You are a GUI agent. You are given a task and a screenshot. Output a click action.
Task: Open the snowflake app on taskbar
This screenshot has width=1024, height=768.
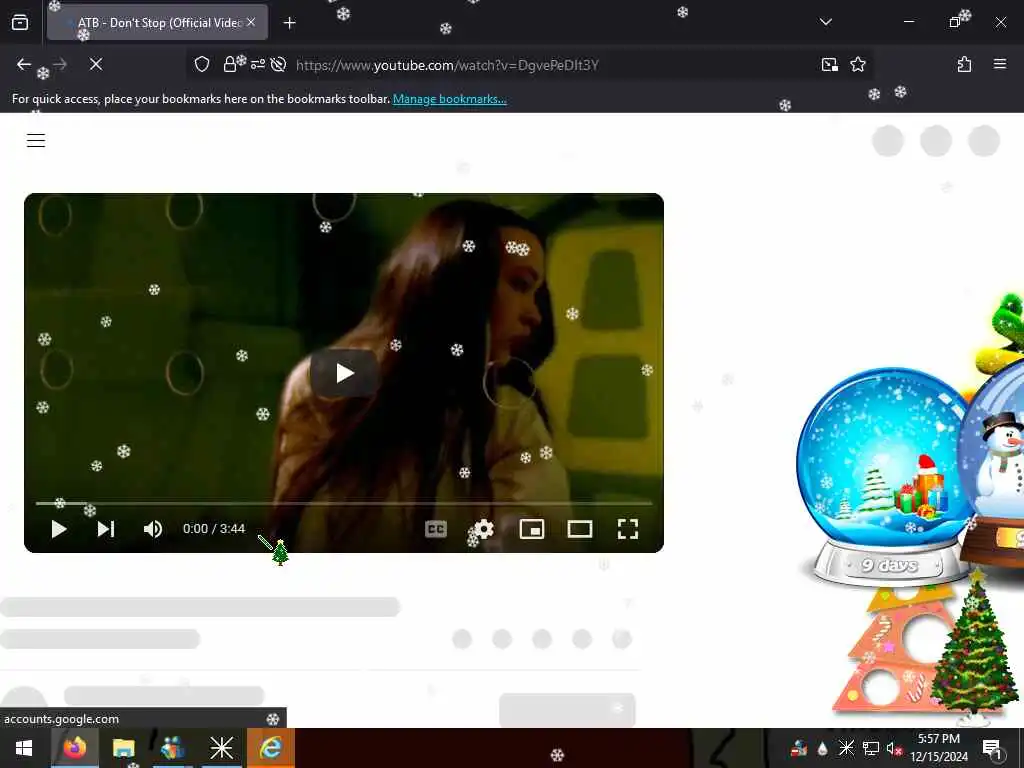coord(221,748)
